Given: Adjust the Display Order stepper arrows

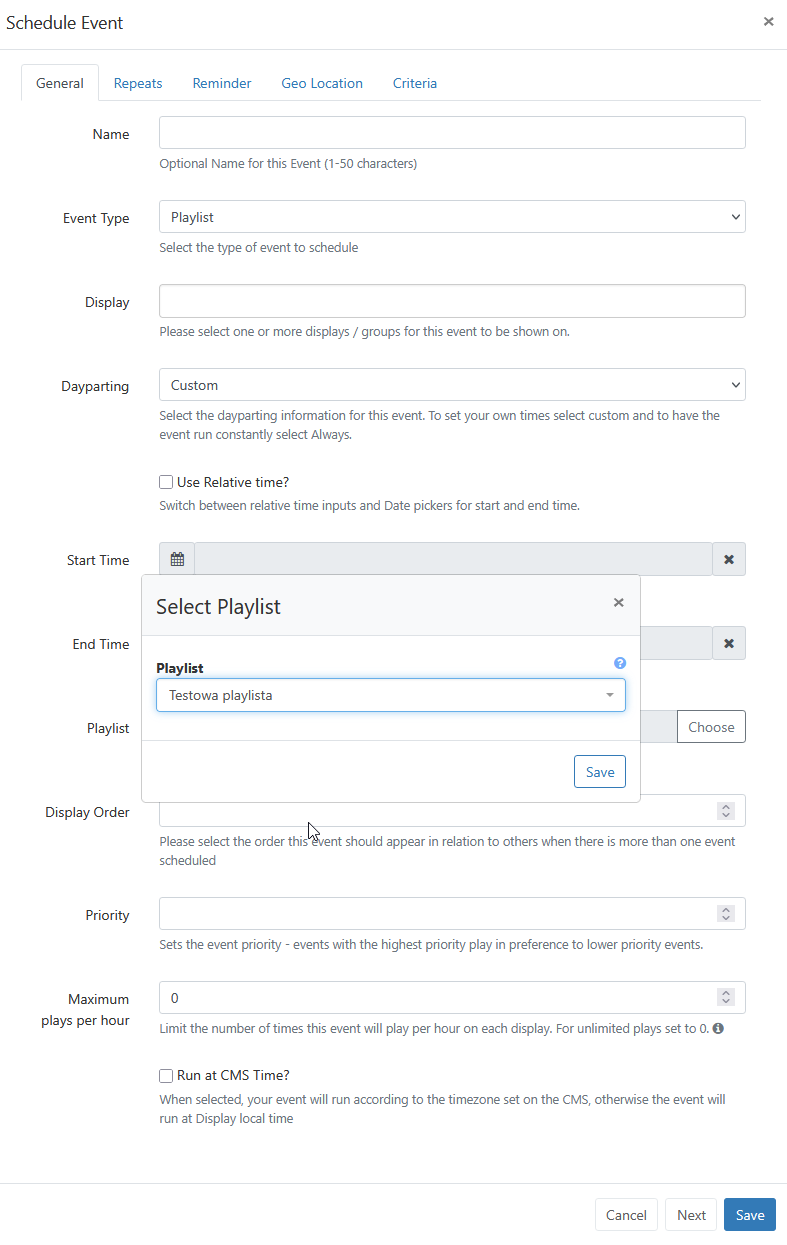Looking at the screenshot, I should click(726, 811).
